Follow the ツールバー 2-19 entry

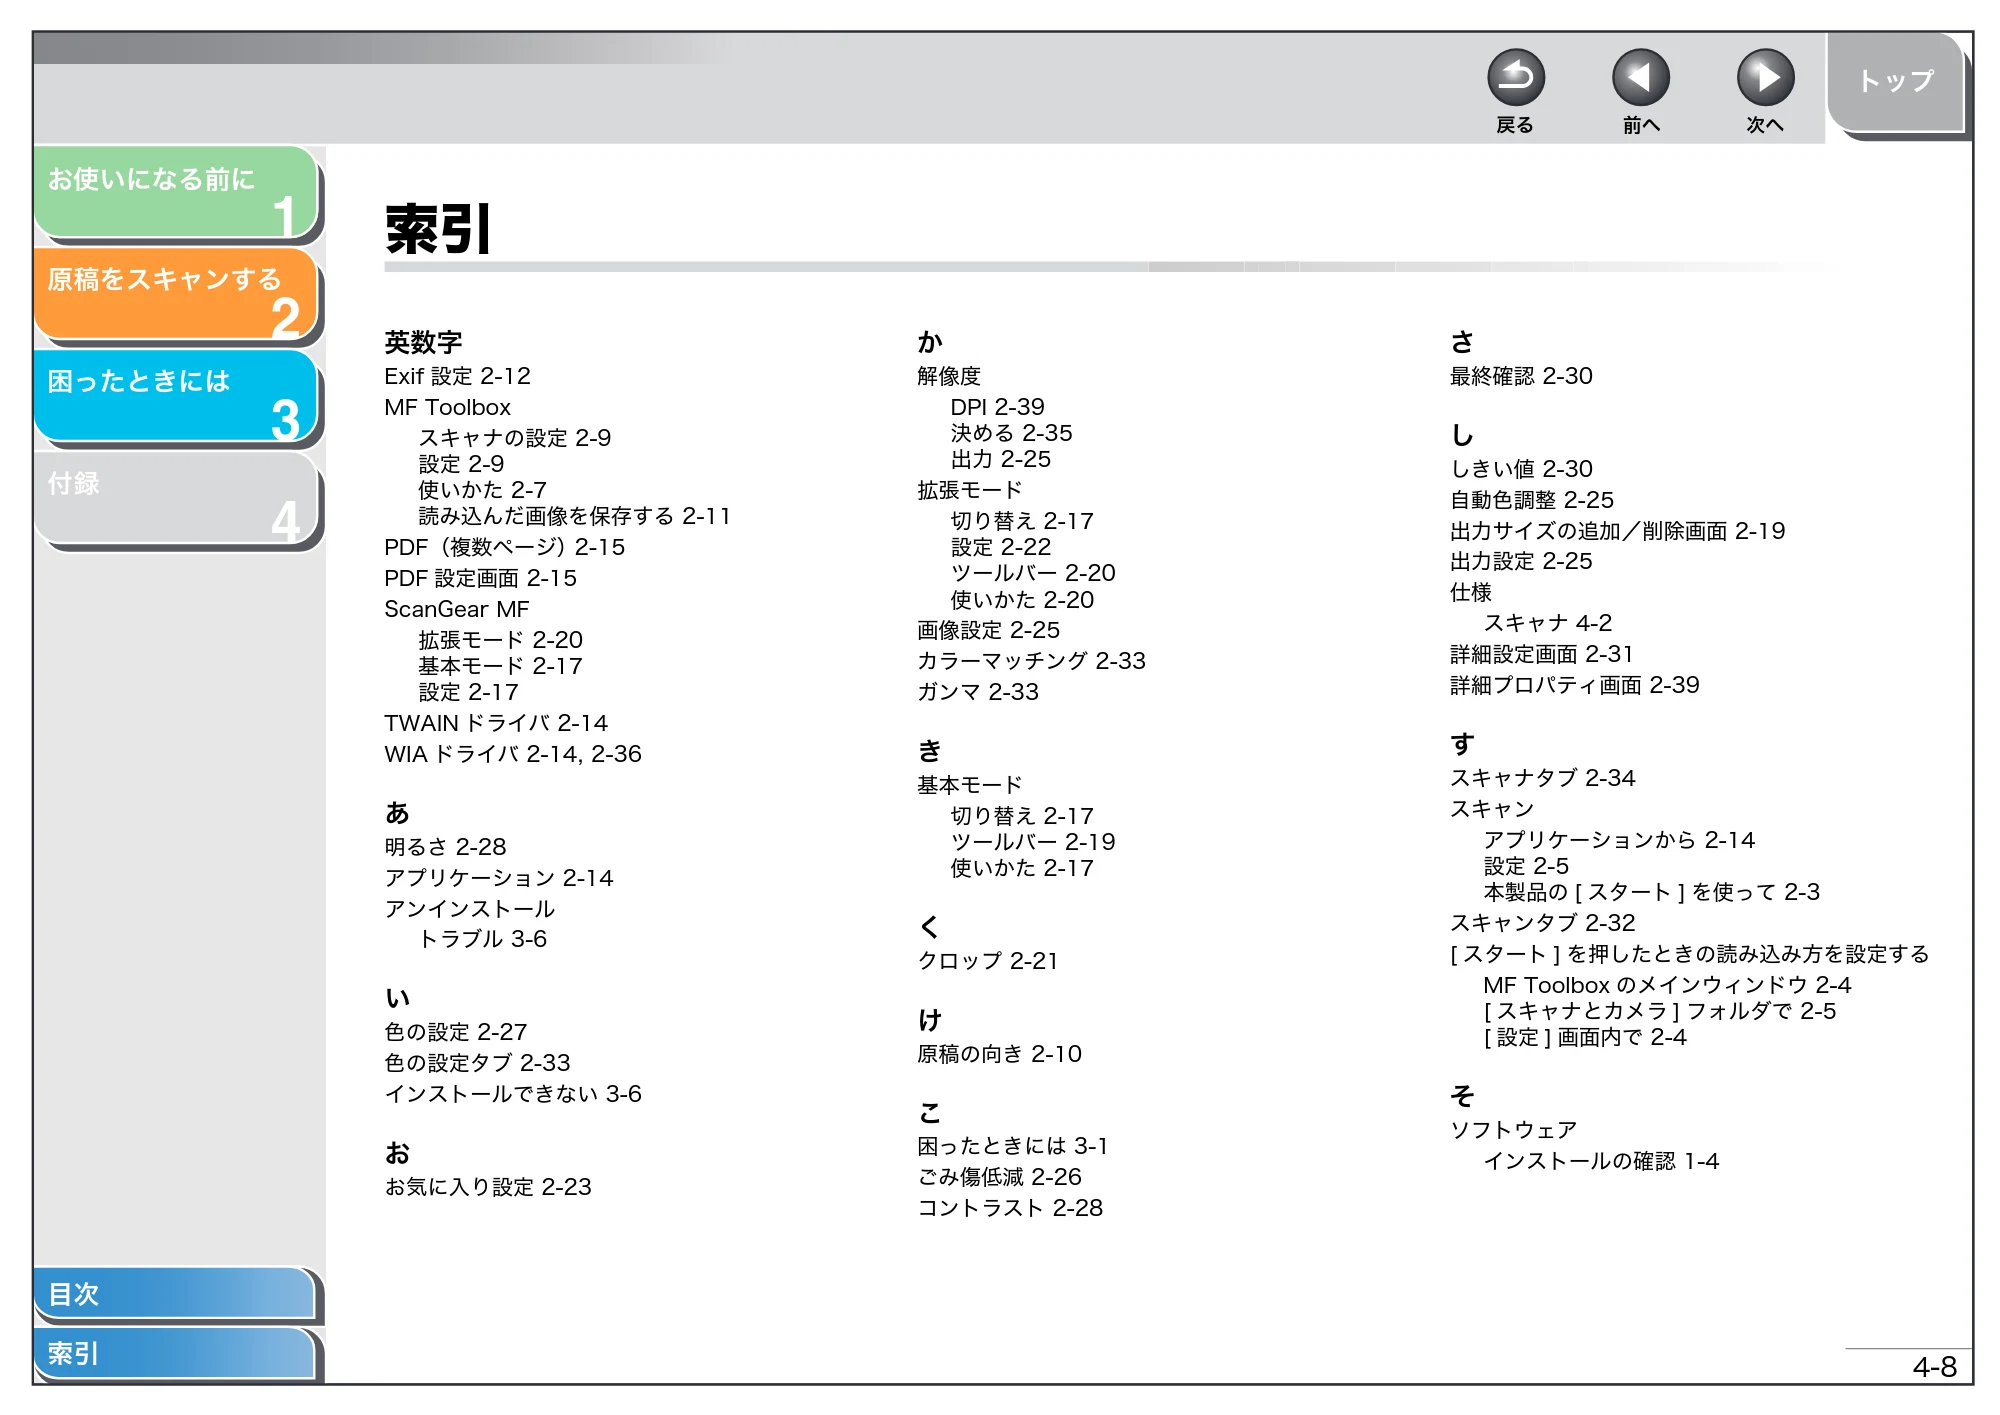(x=1032, y=842)
